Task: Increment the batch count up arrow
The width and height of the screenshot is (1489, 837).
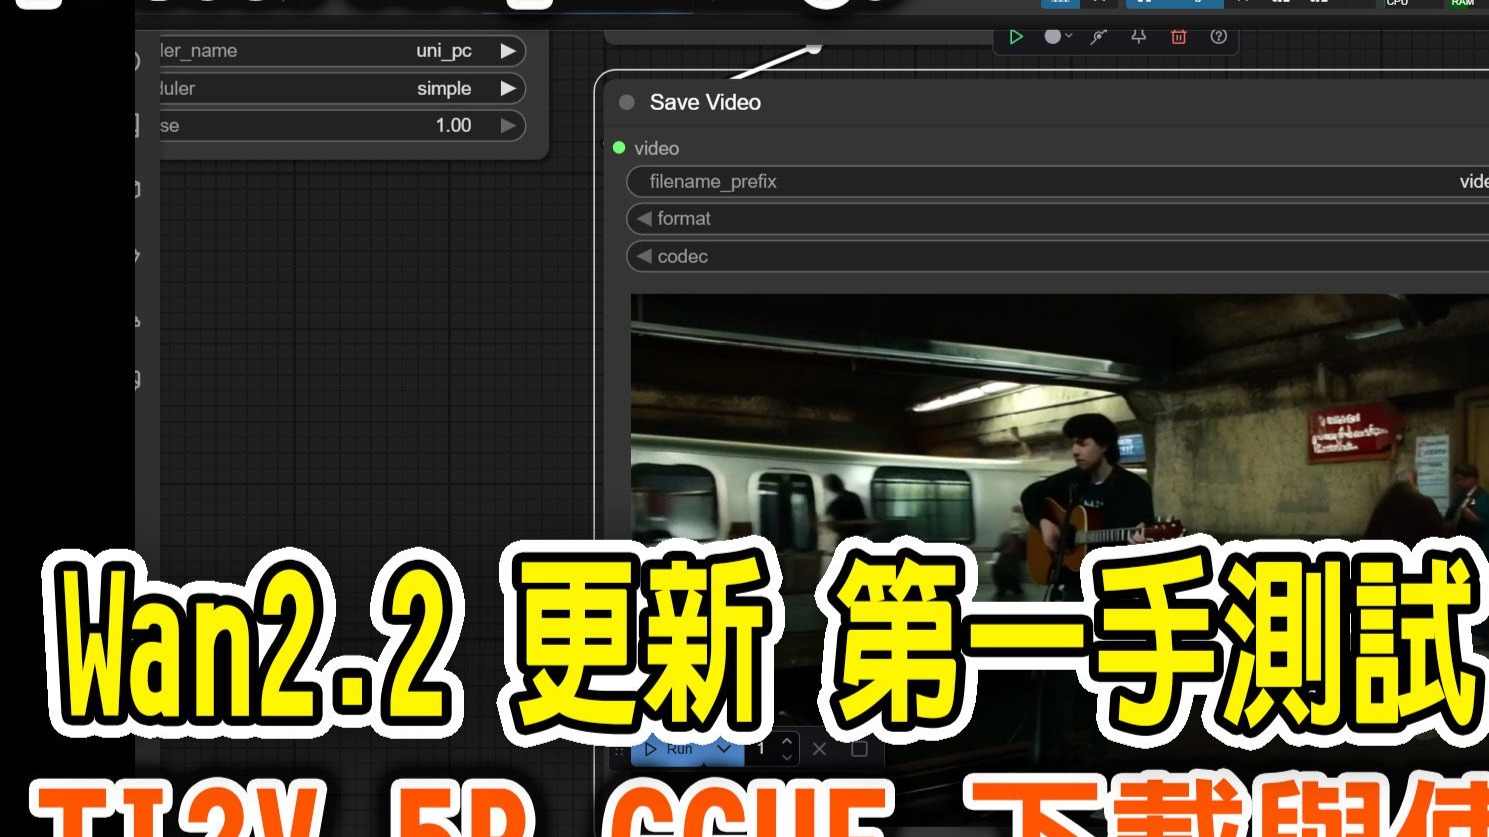Action: tap(787, 742)
